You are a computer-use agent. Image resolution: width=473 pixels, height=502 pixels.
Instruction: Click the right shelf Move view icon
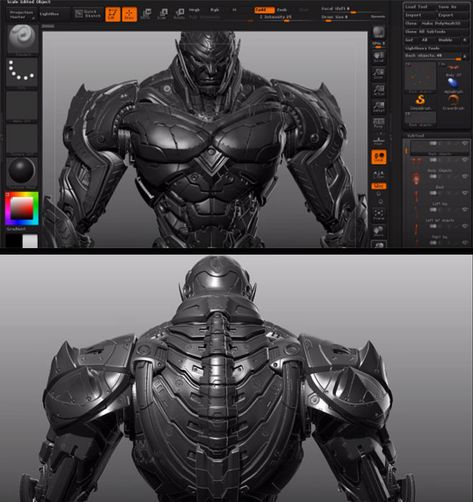pos(378,230)
